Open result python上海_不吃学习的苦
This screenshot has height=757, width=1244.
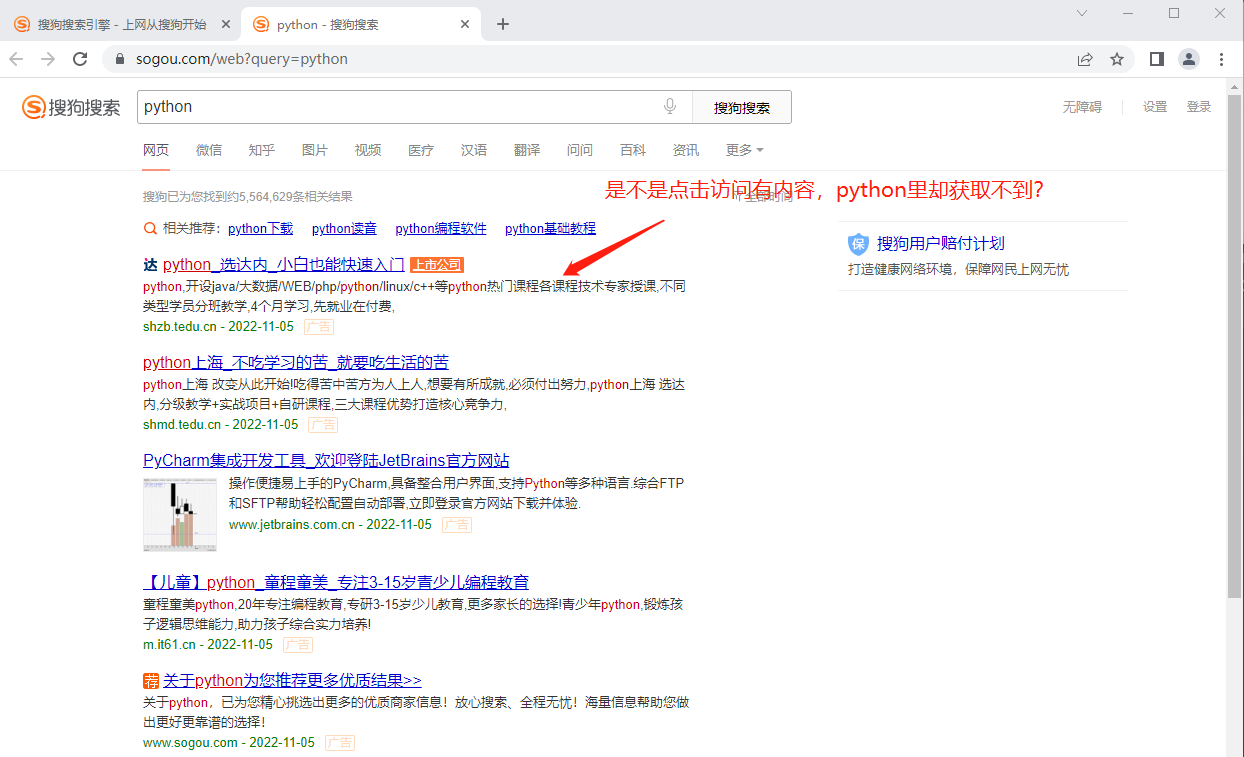pos(296,362)
